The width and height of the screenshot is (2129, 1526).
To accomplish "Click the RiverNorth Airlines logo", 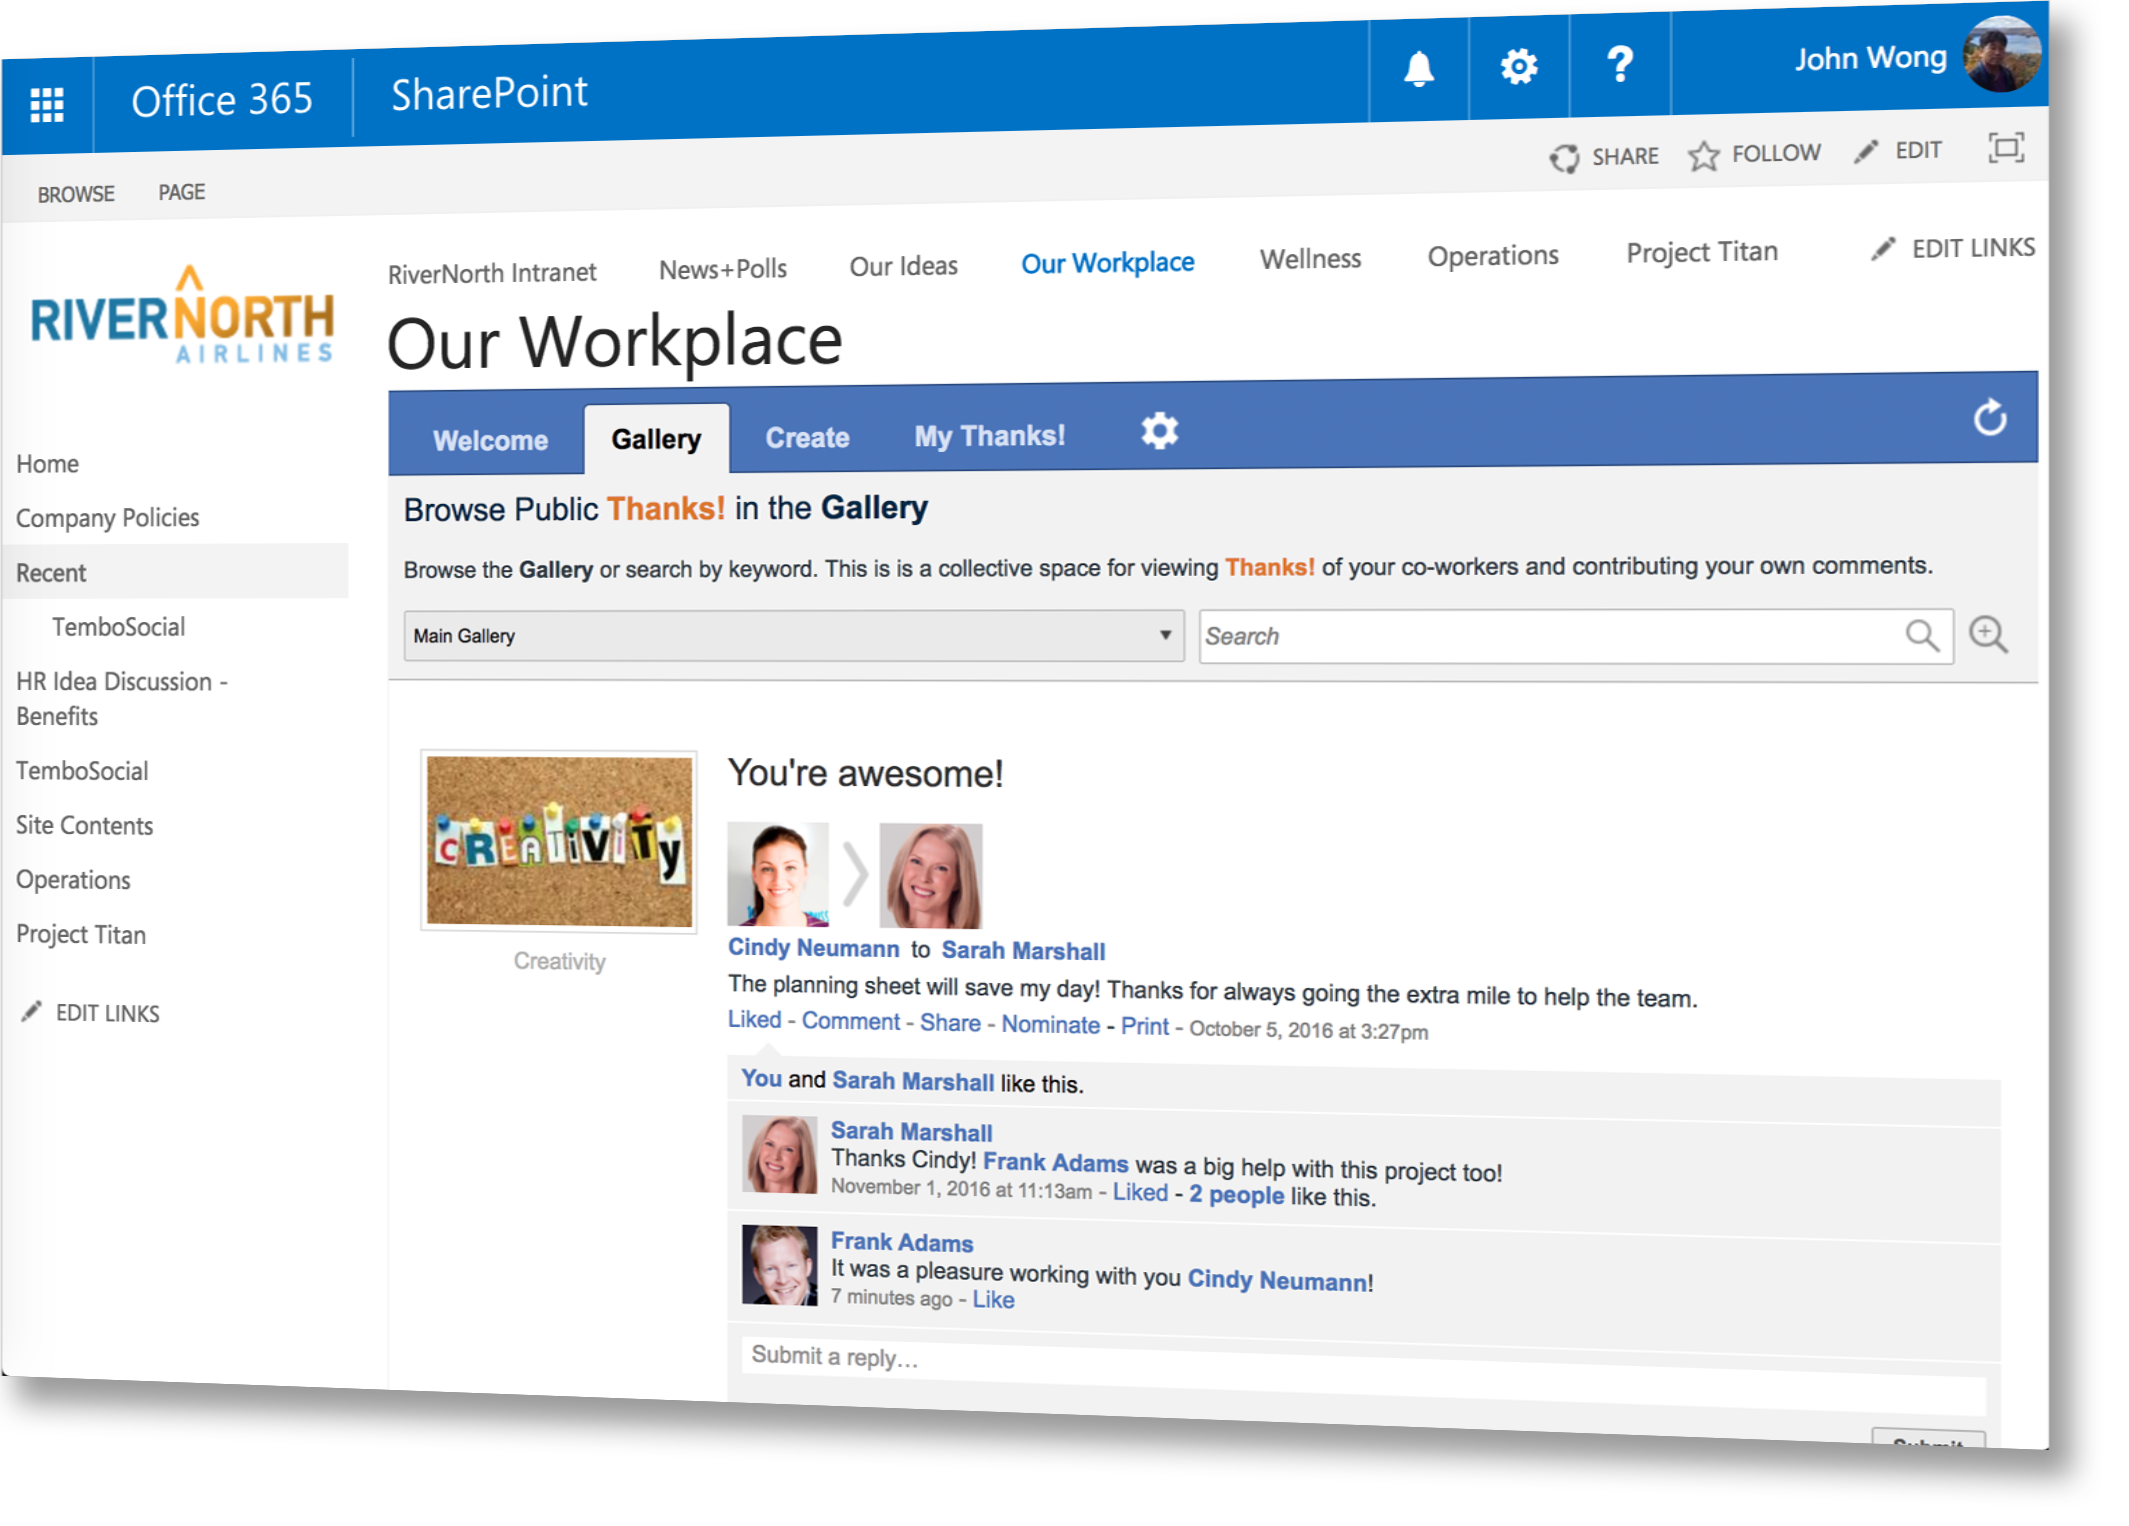I will tap(182, 314).
